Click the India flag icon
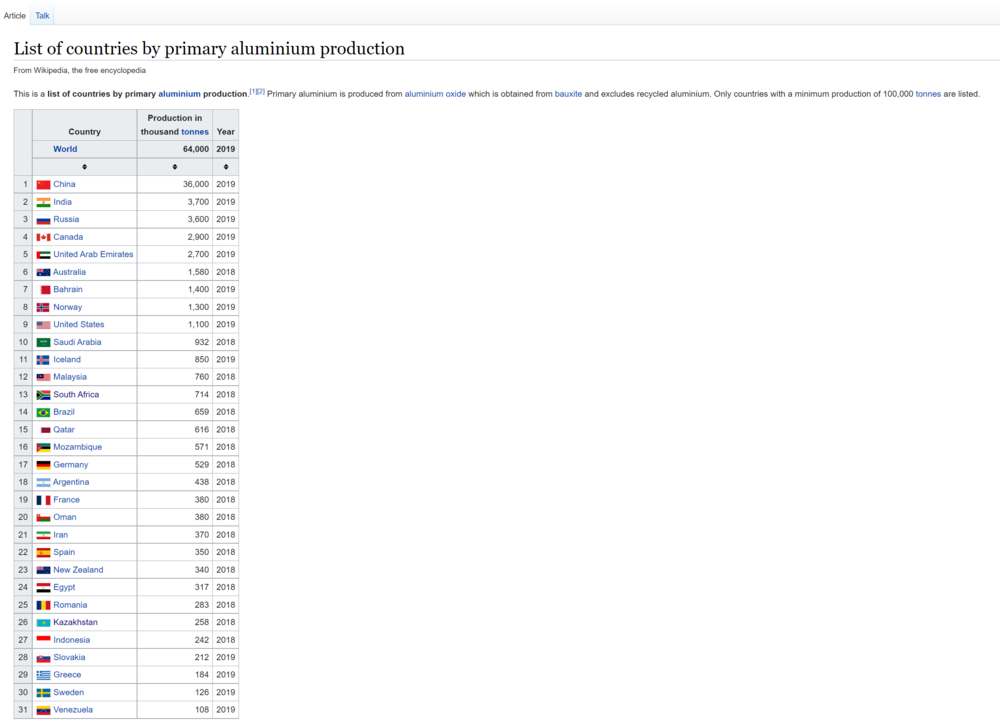 [x=44, y=201]
